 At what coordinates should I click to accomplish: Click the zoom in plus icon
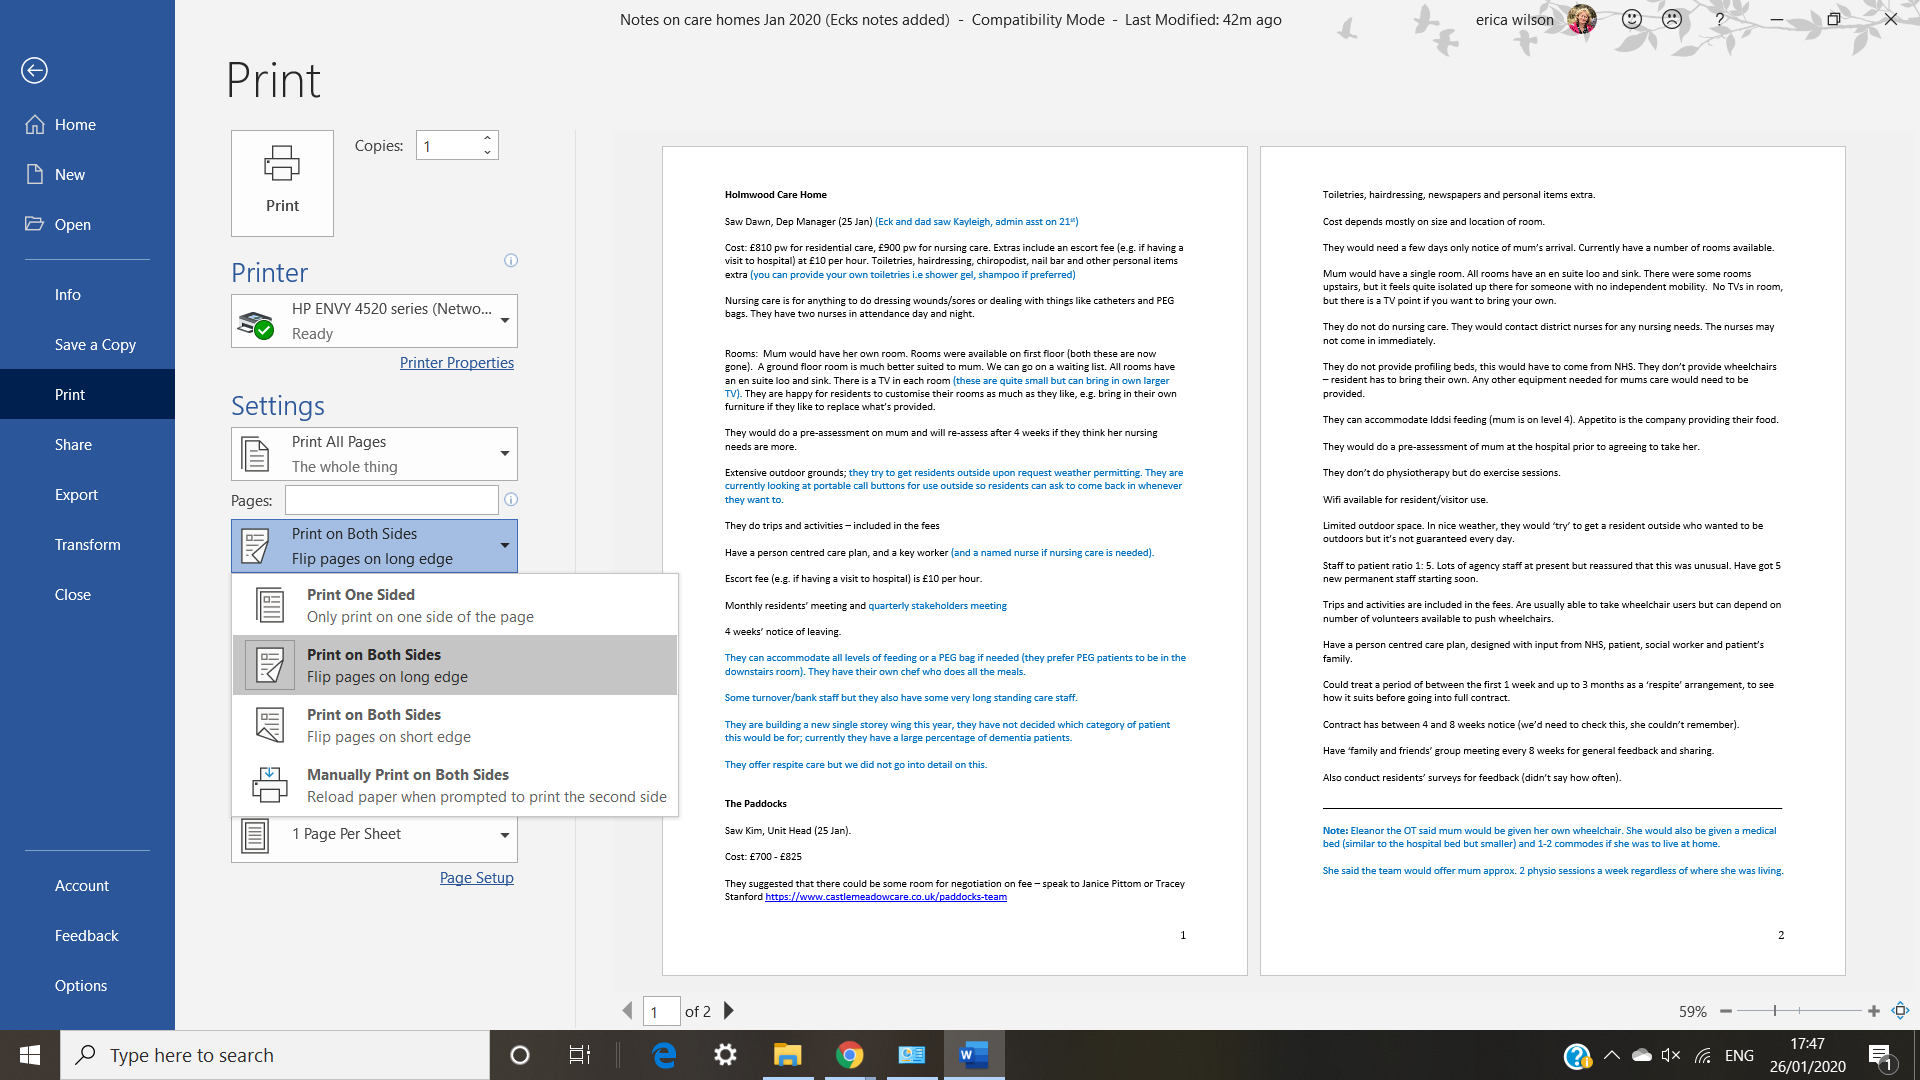(1874, 1011)
